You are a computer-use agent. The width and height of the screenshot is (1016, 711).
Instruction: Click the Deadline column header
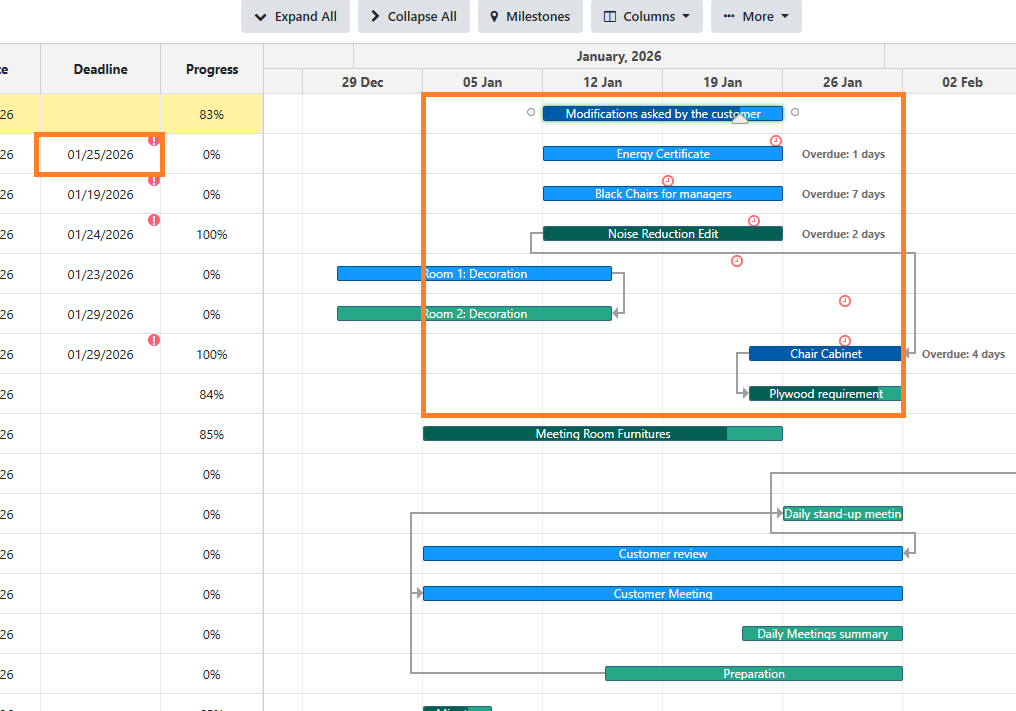coord(100,69)
